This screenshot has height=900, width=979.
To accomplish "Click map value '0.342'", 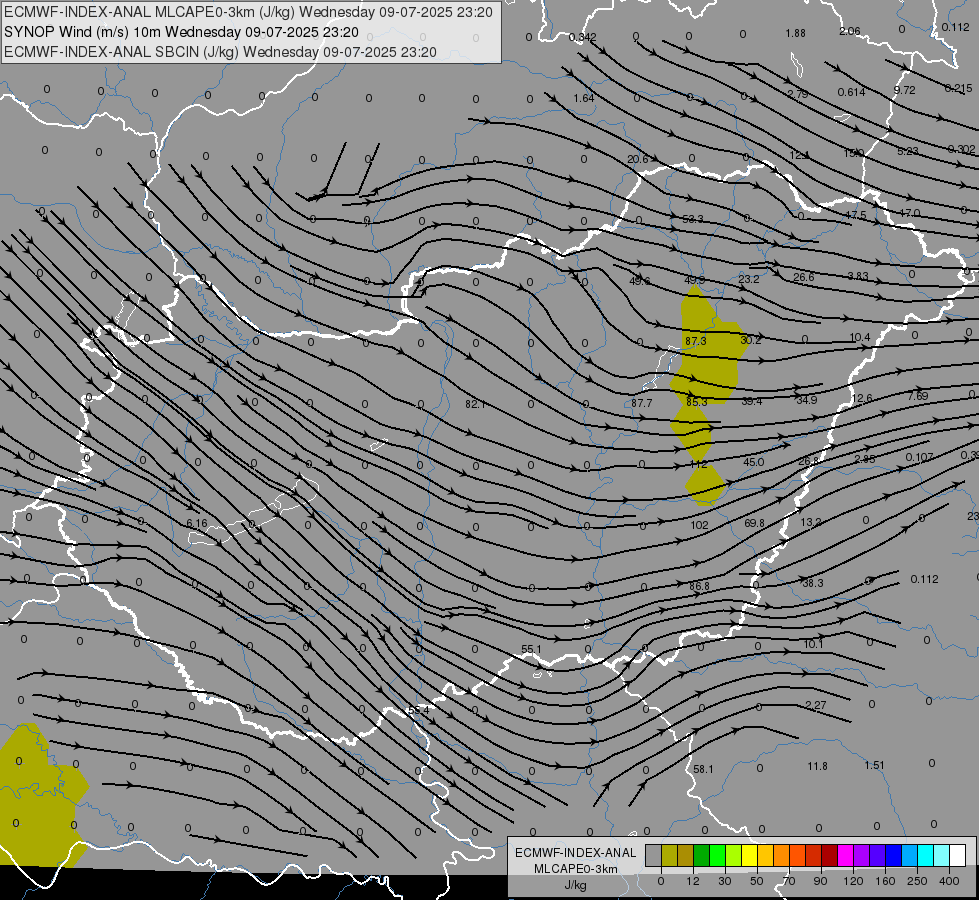I will 583,37.
